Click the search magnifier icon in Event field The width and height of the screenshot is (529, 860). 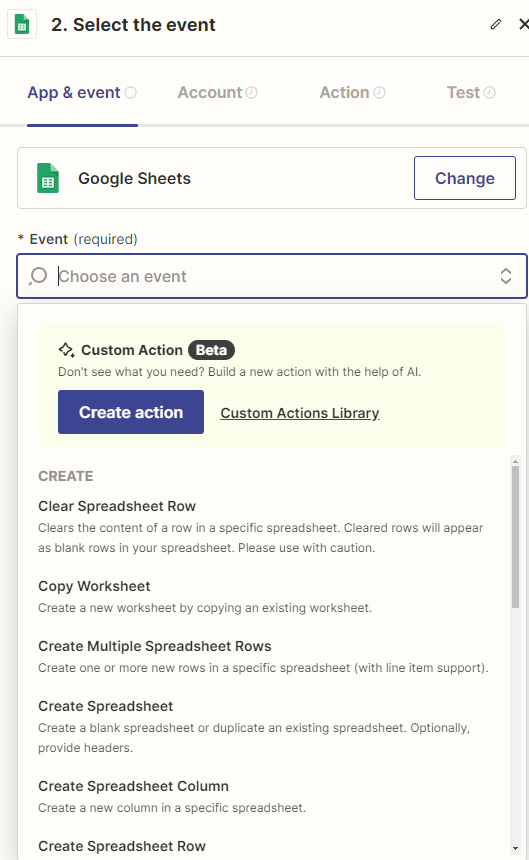click(x=38, y=276)
